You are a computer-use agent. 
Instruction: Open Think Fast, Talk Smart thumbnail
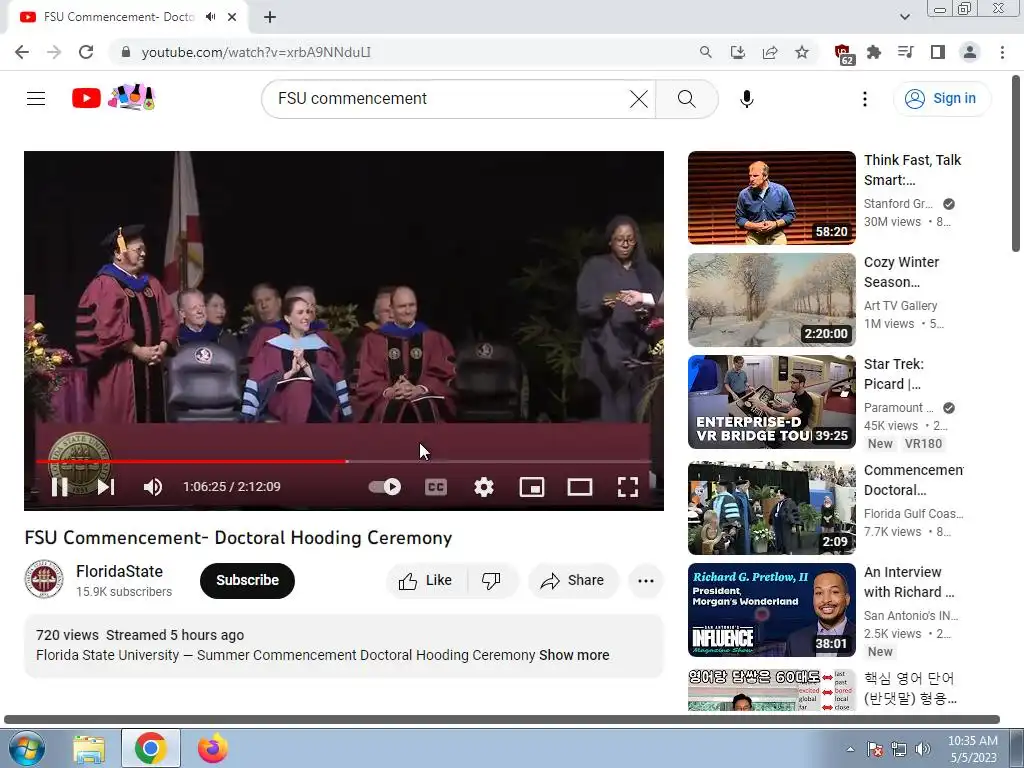click(x=771, y=198)
